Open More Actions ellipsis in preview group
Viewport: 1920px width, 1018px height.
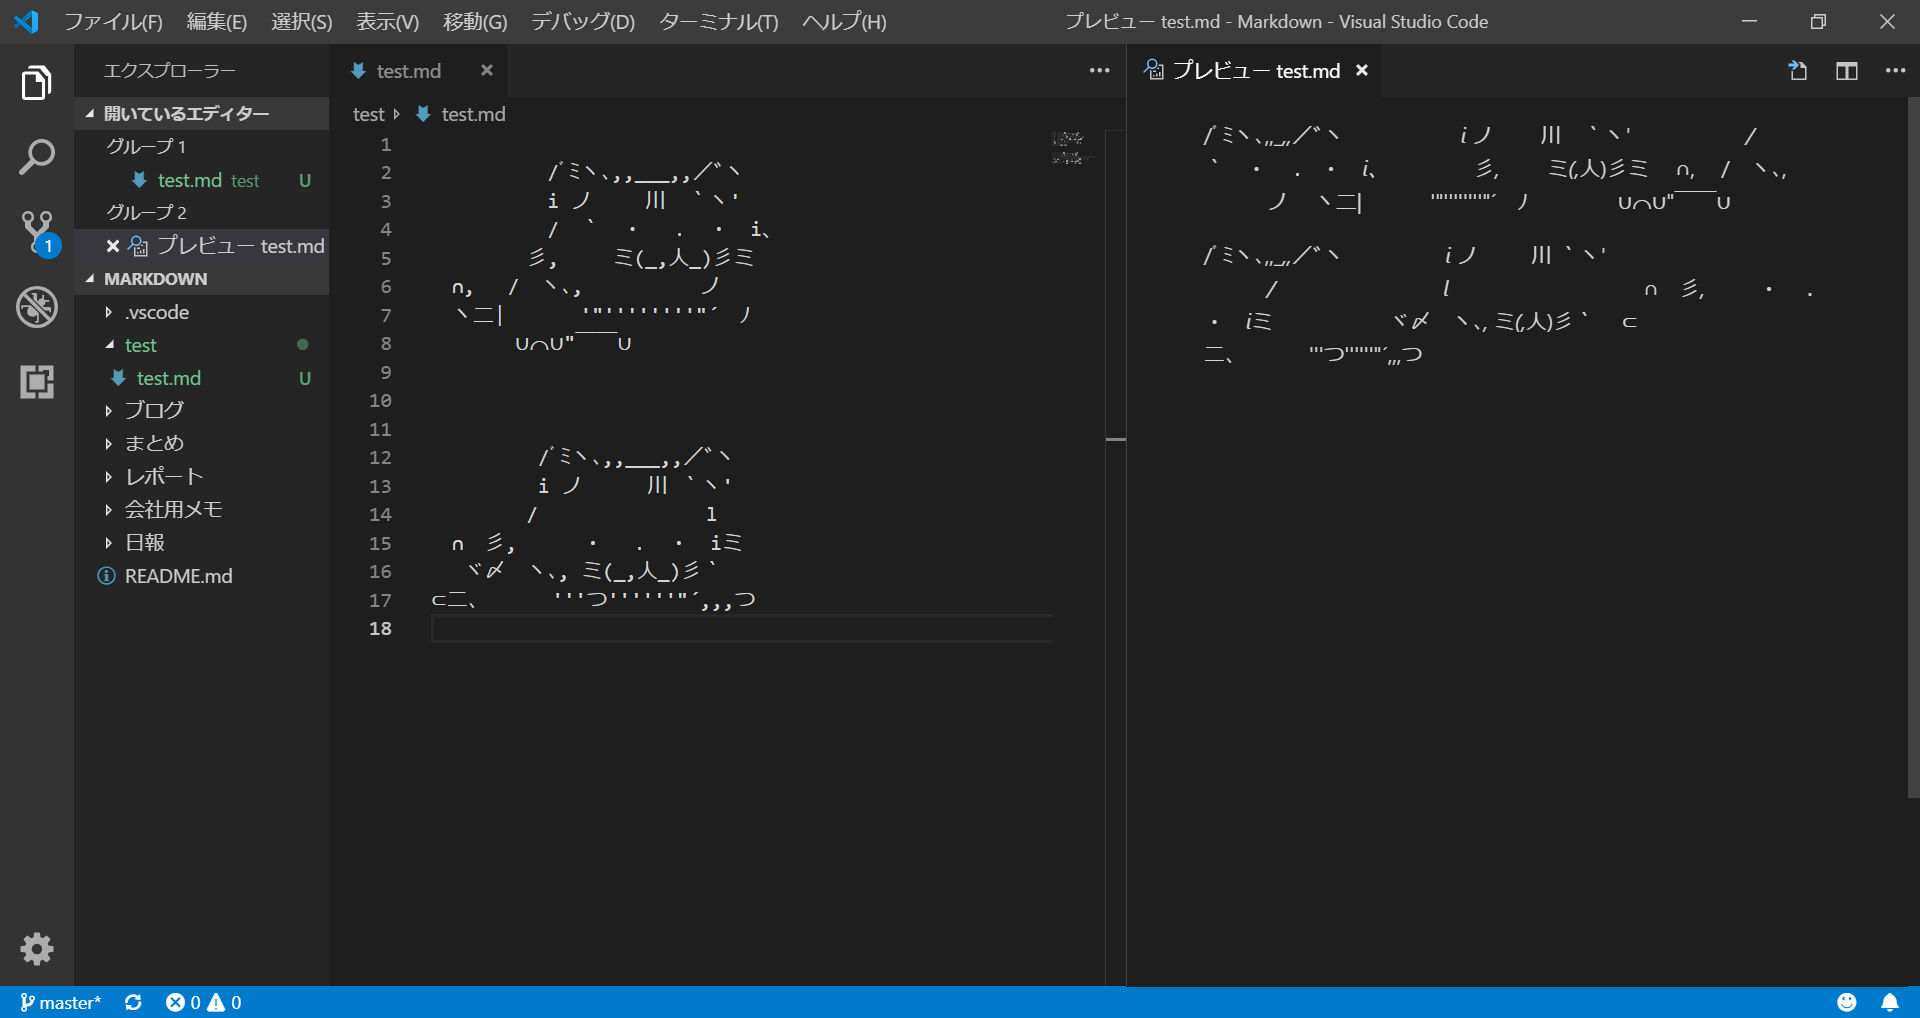[1895, 70]
